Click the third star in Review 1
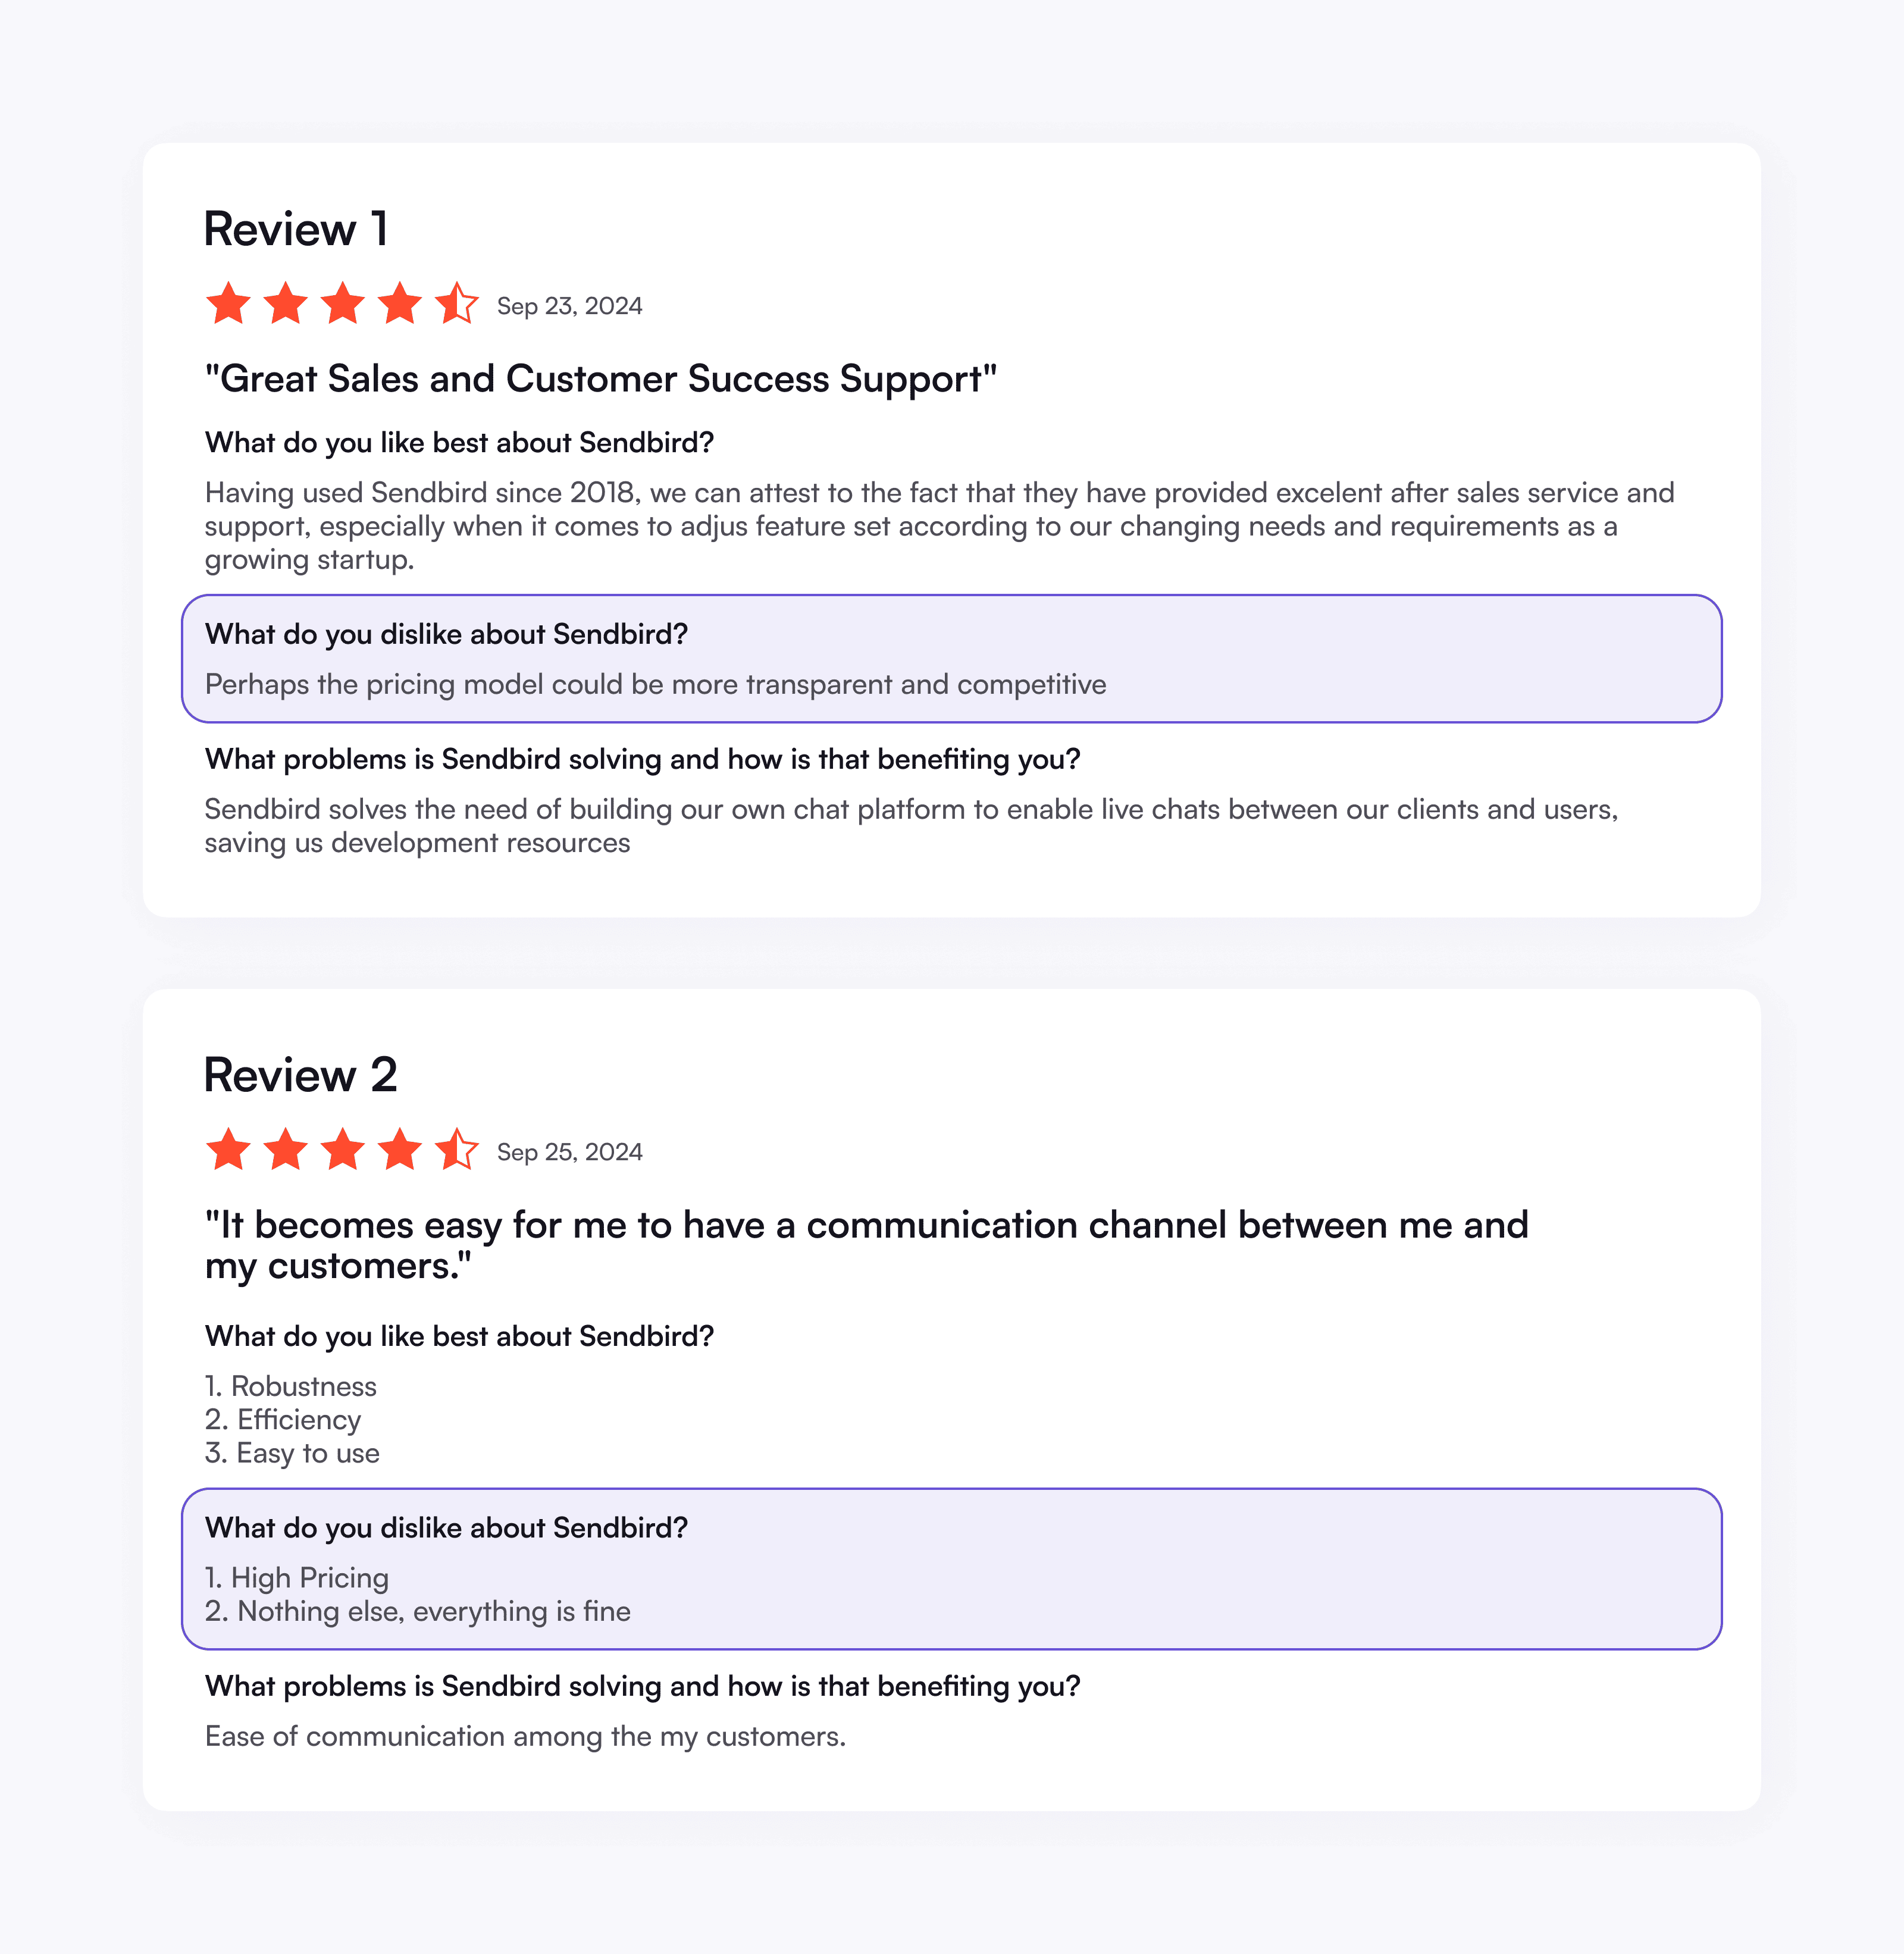This screenshot has height=1954, width=1904. tap(343, 304)
